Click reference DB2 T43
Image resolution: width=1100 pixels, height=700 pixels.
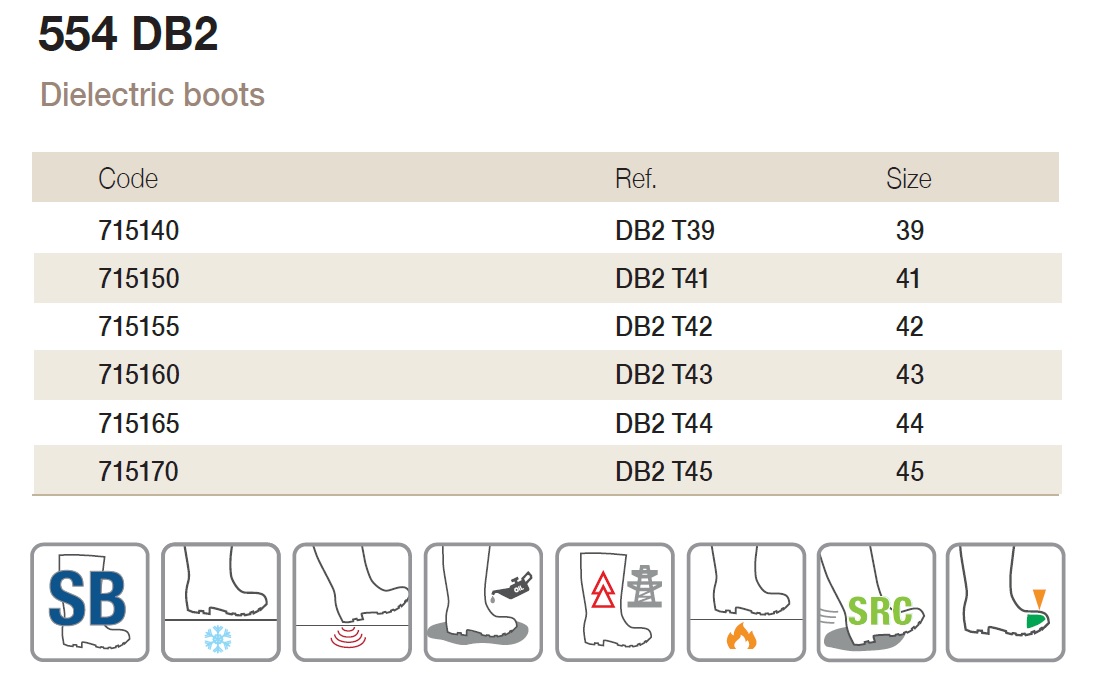664,375
